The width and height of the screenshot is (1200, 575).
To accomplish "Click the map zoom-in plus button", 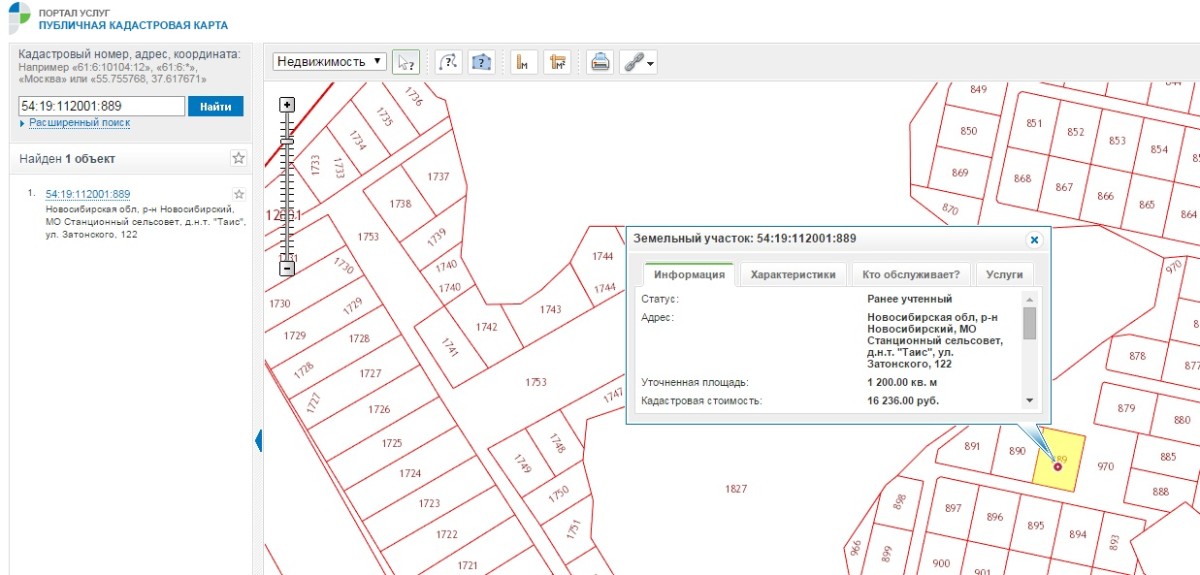I will [x=287, y=105].
